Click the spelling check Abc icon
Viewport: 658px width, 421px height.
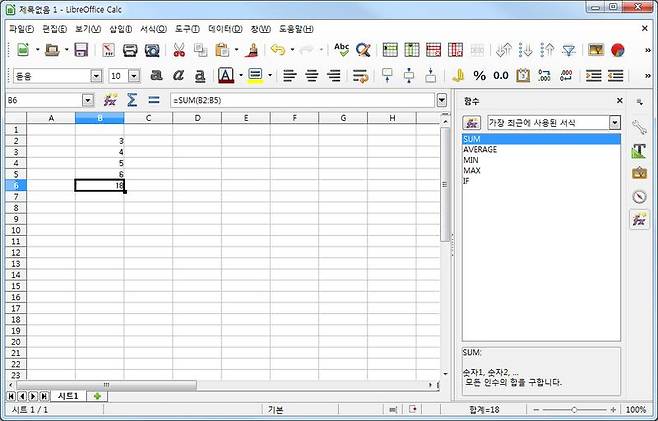point(342,50)
